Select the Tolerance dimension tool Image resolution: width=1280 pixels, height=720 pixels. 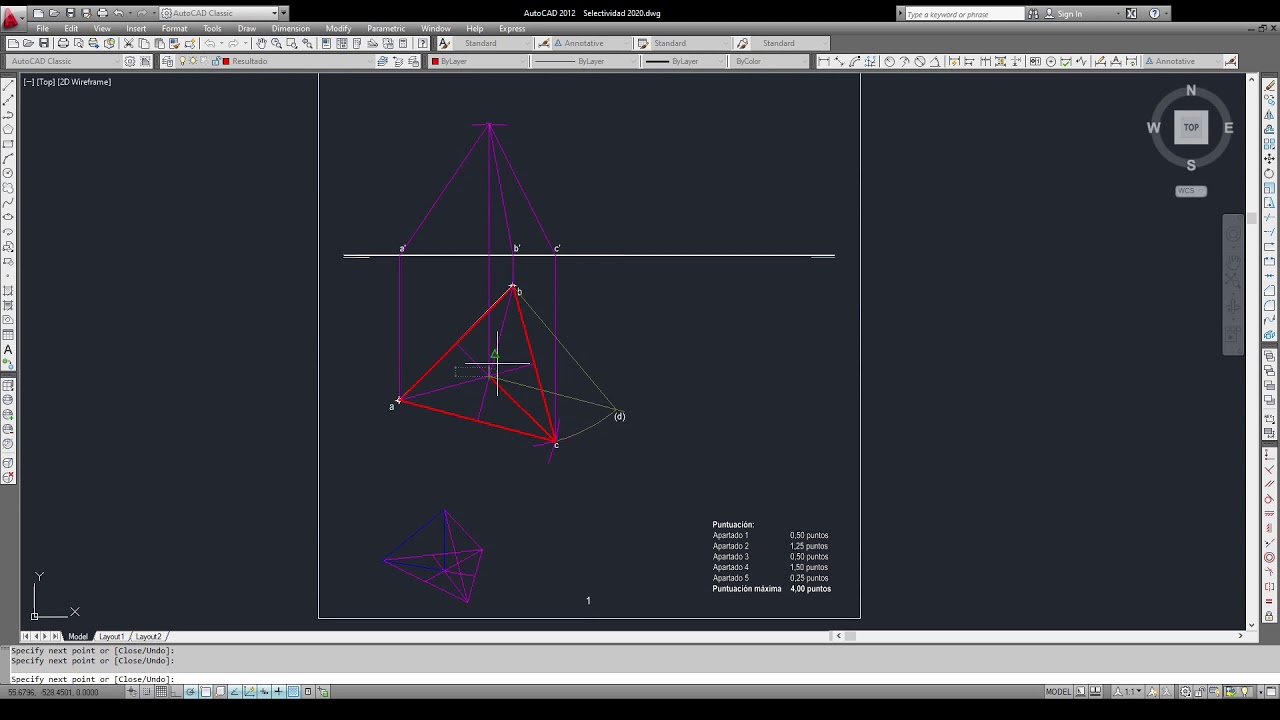click(1034, 61)
